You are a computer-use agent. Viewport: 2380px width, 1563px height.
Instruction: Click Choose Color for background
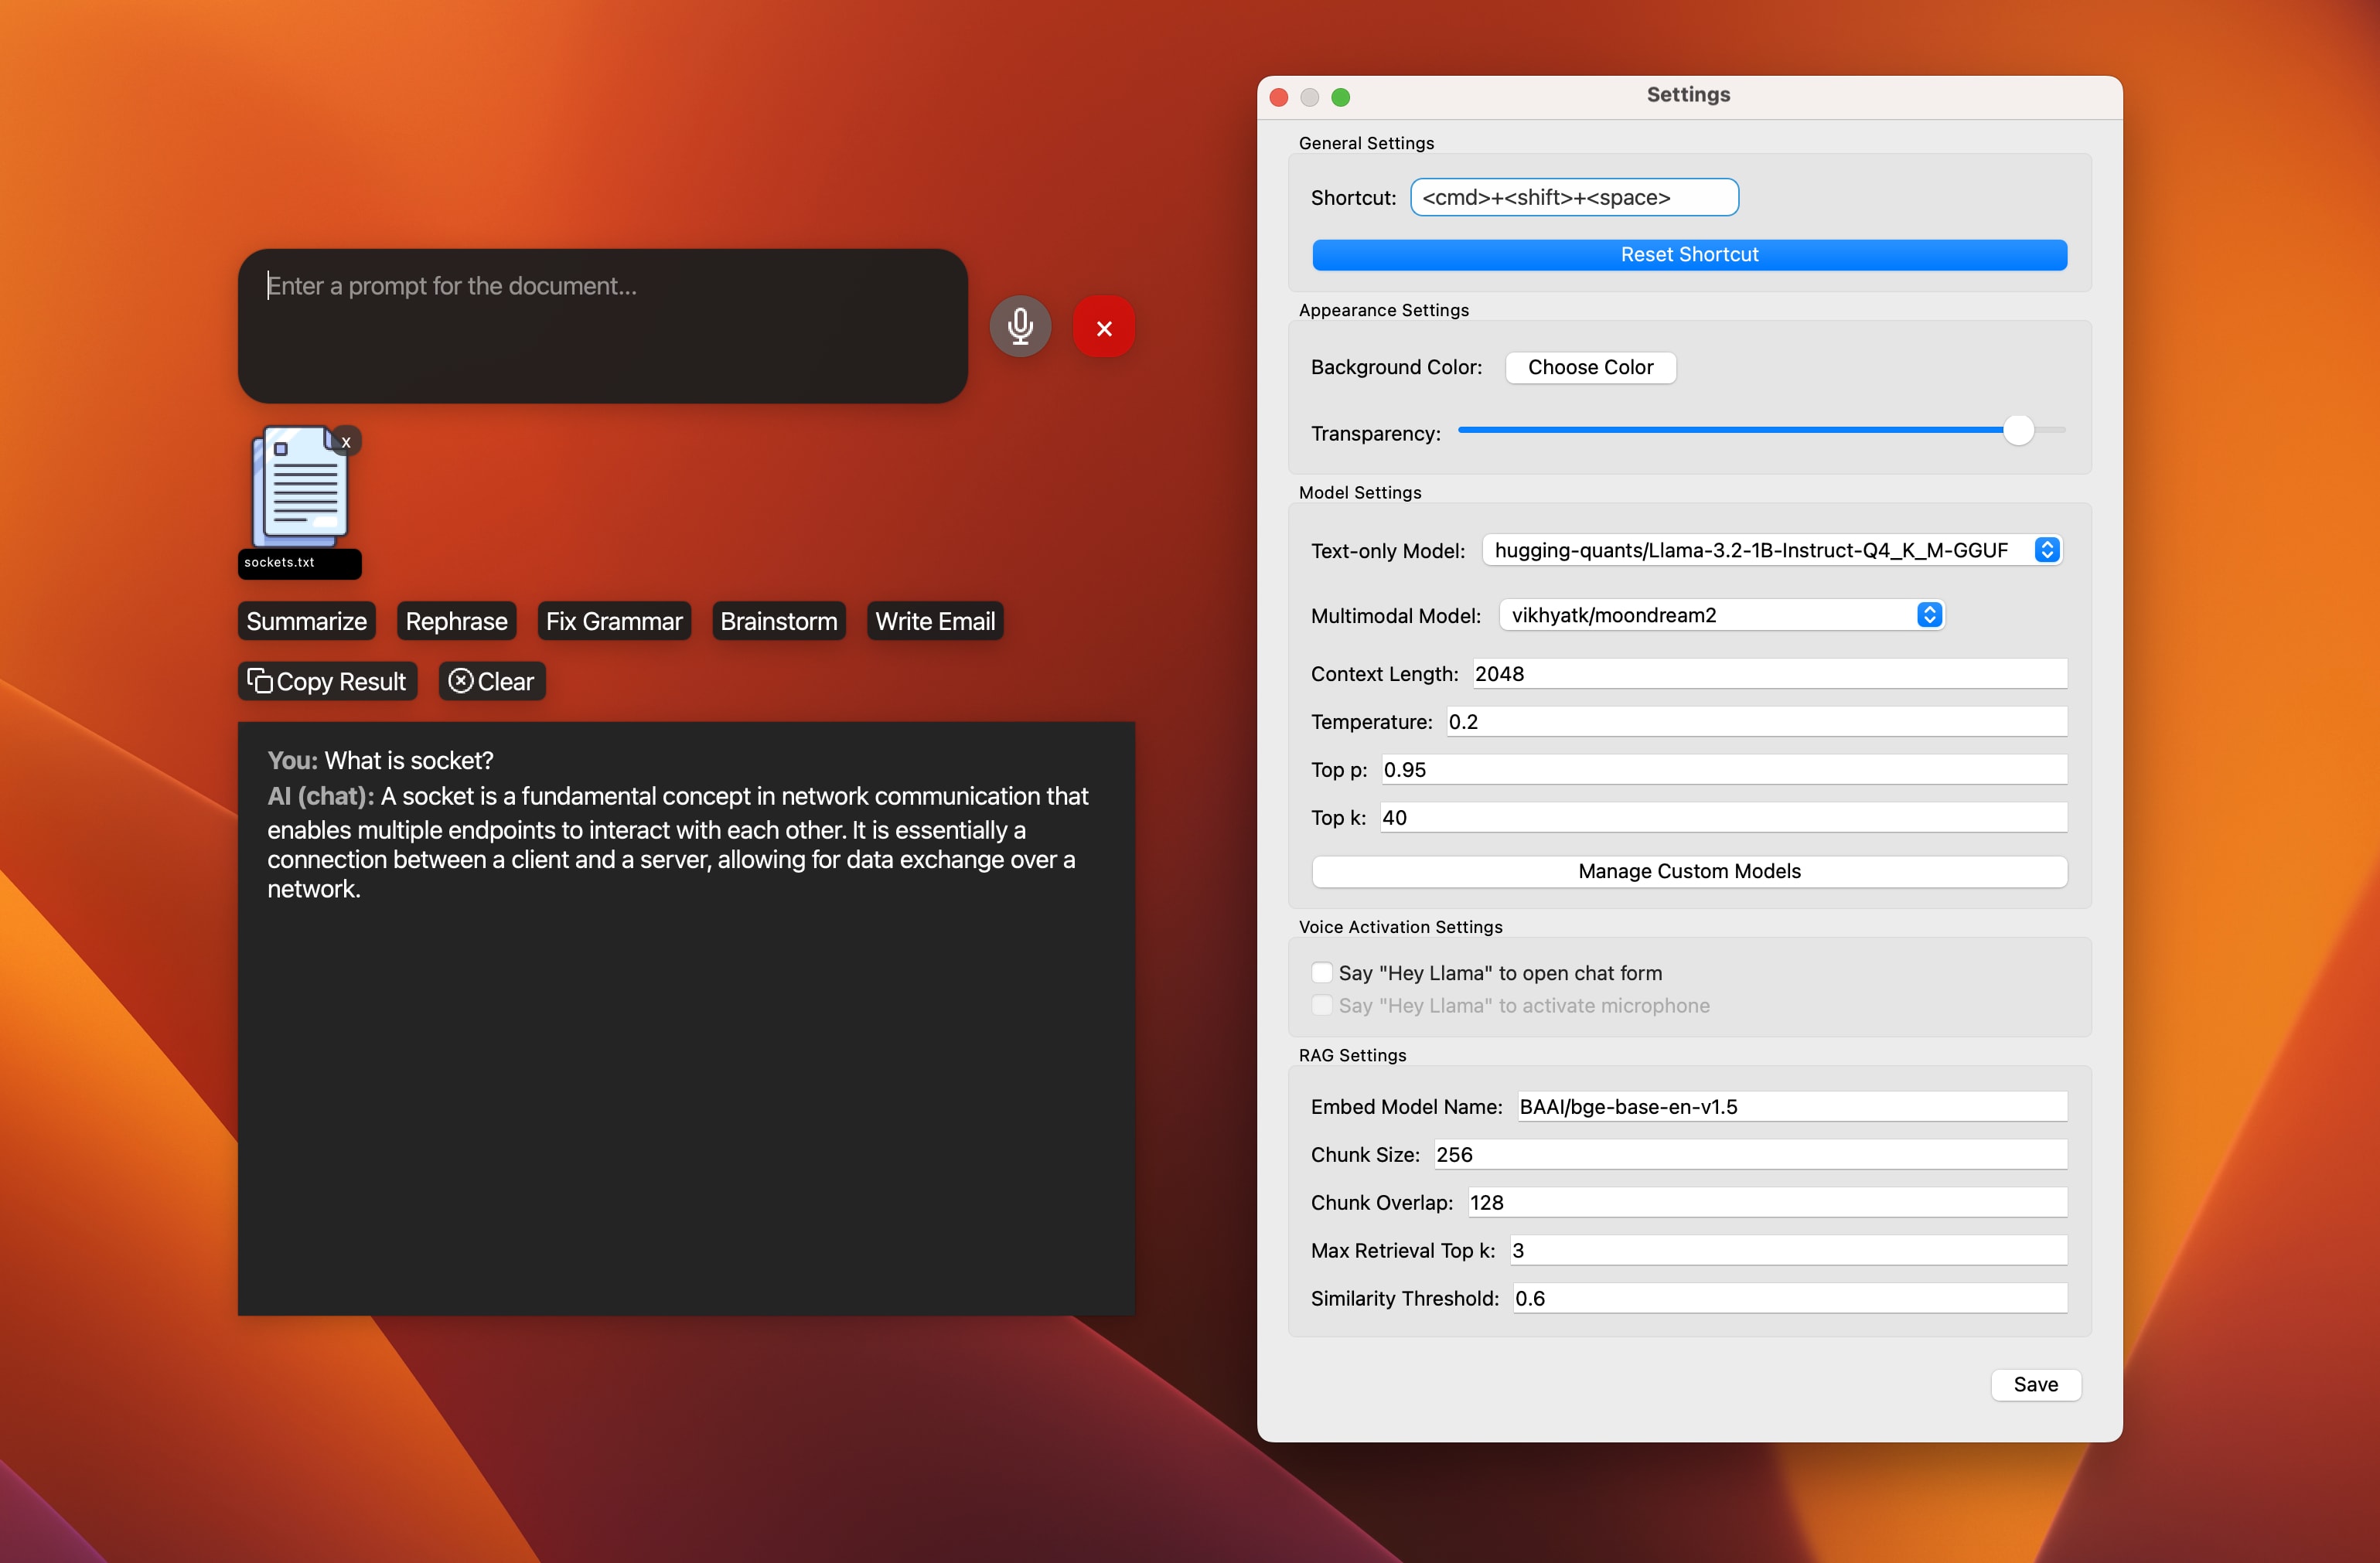[x=1590, y=367]
